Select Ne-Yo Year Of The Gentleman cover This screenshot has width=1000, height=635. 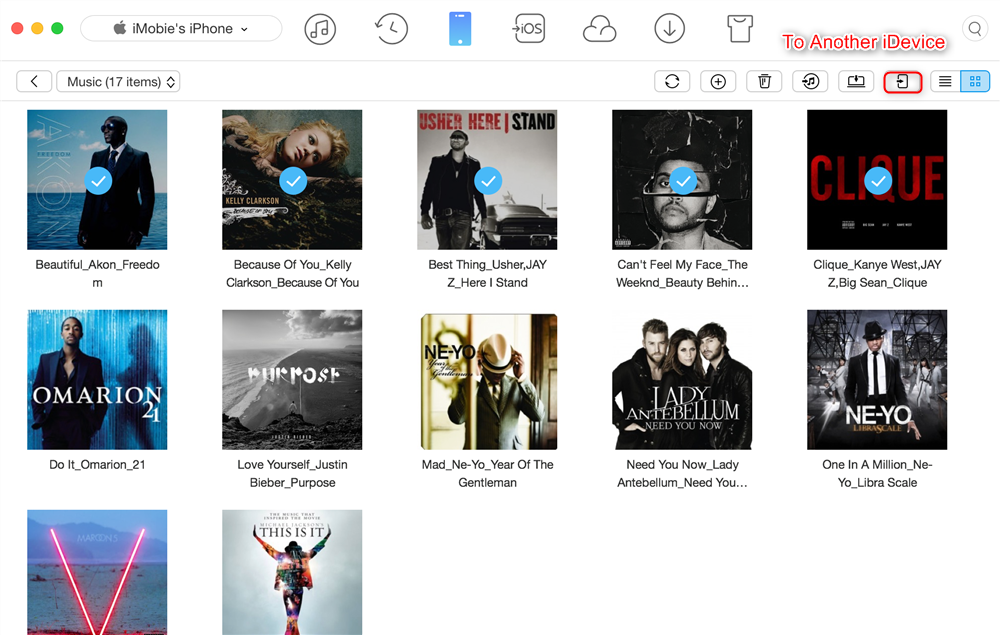(489, 381)
